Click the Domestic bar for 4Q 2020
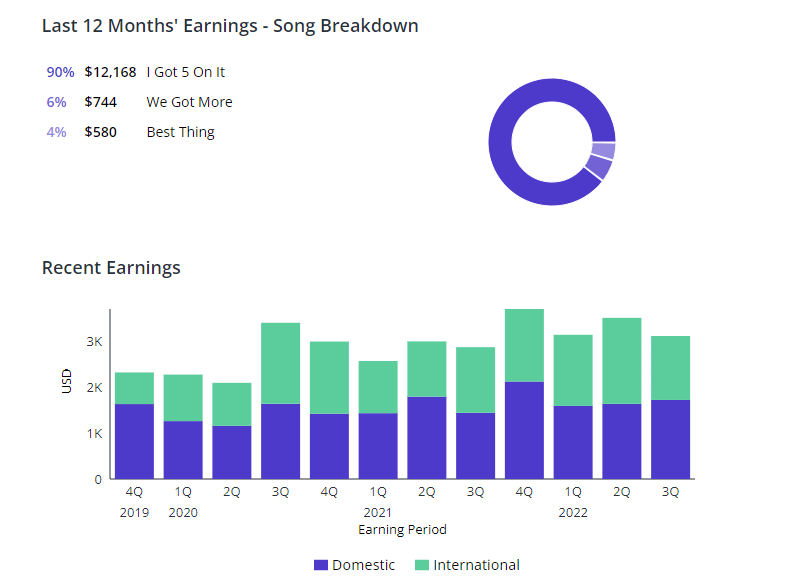 click(x=329, y=446)
